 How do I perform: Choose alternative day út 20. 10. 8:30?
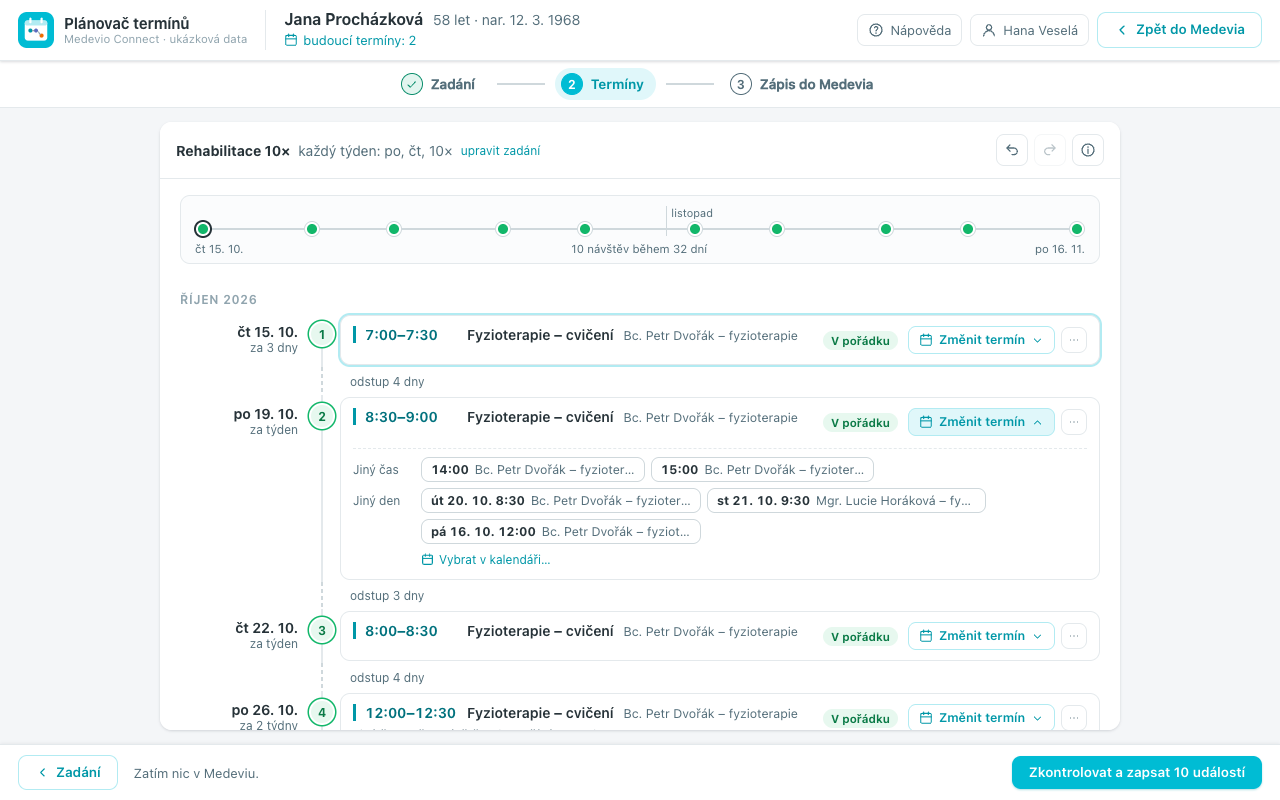tap(561, 501)
